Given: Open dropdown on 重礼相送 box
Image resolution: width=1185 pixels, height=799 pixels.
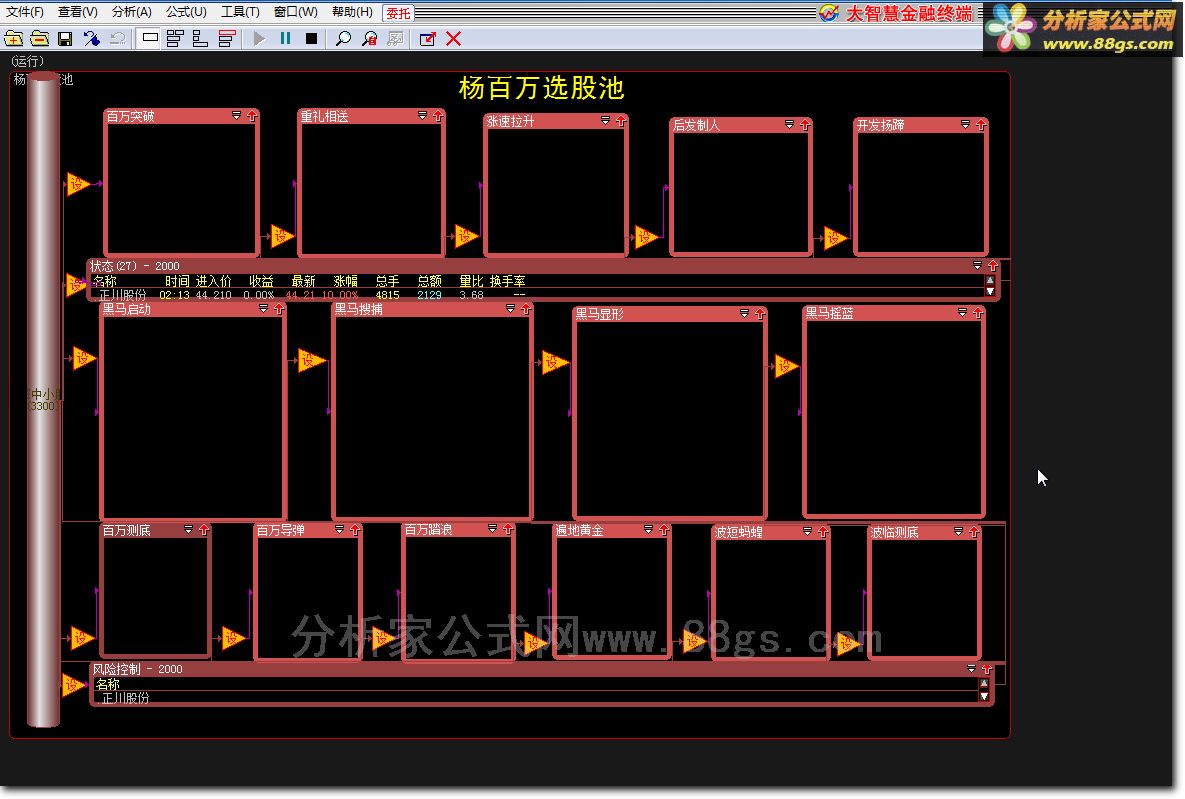Looking at the screenshot, I should 422,116.
